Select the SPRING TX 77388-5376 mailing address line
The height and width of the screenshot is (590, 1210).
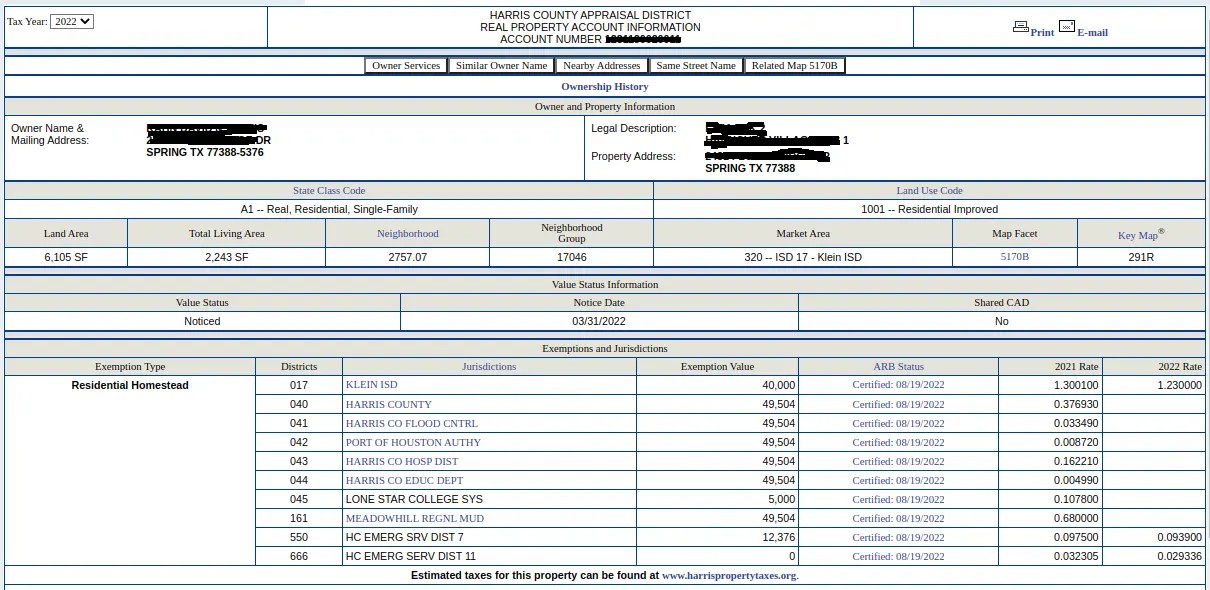(x=205, y=152)
